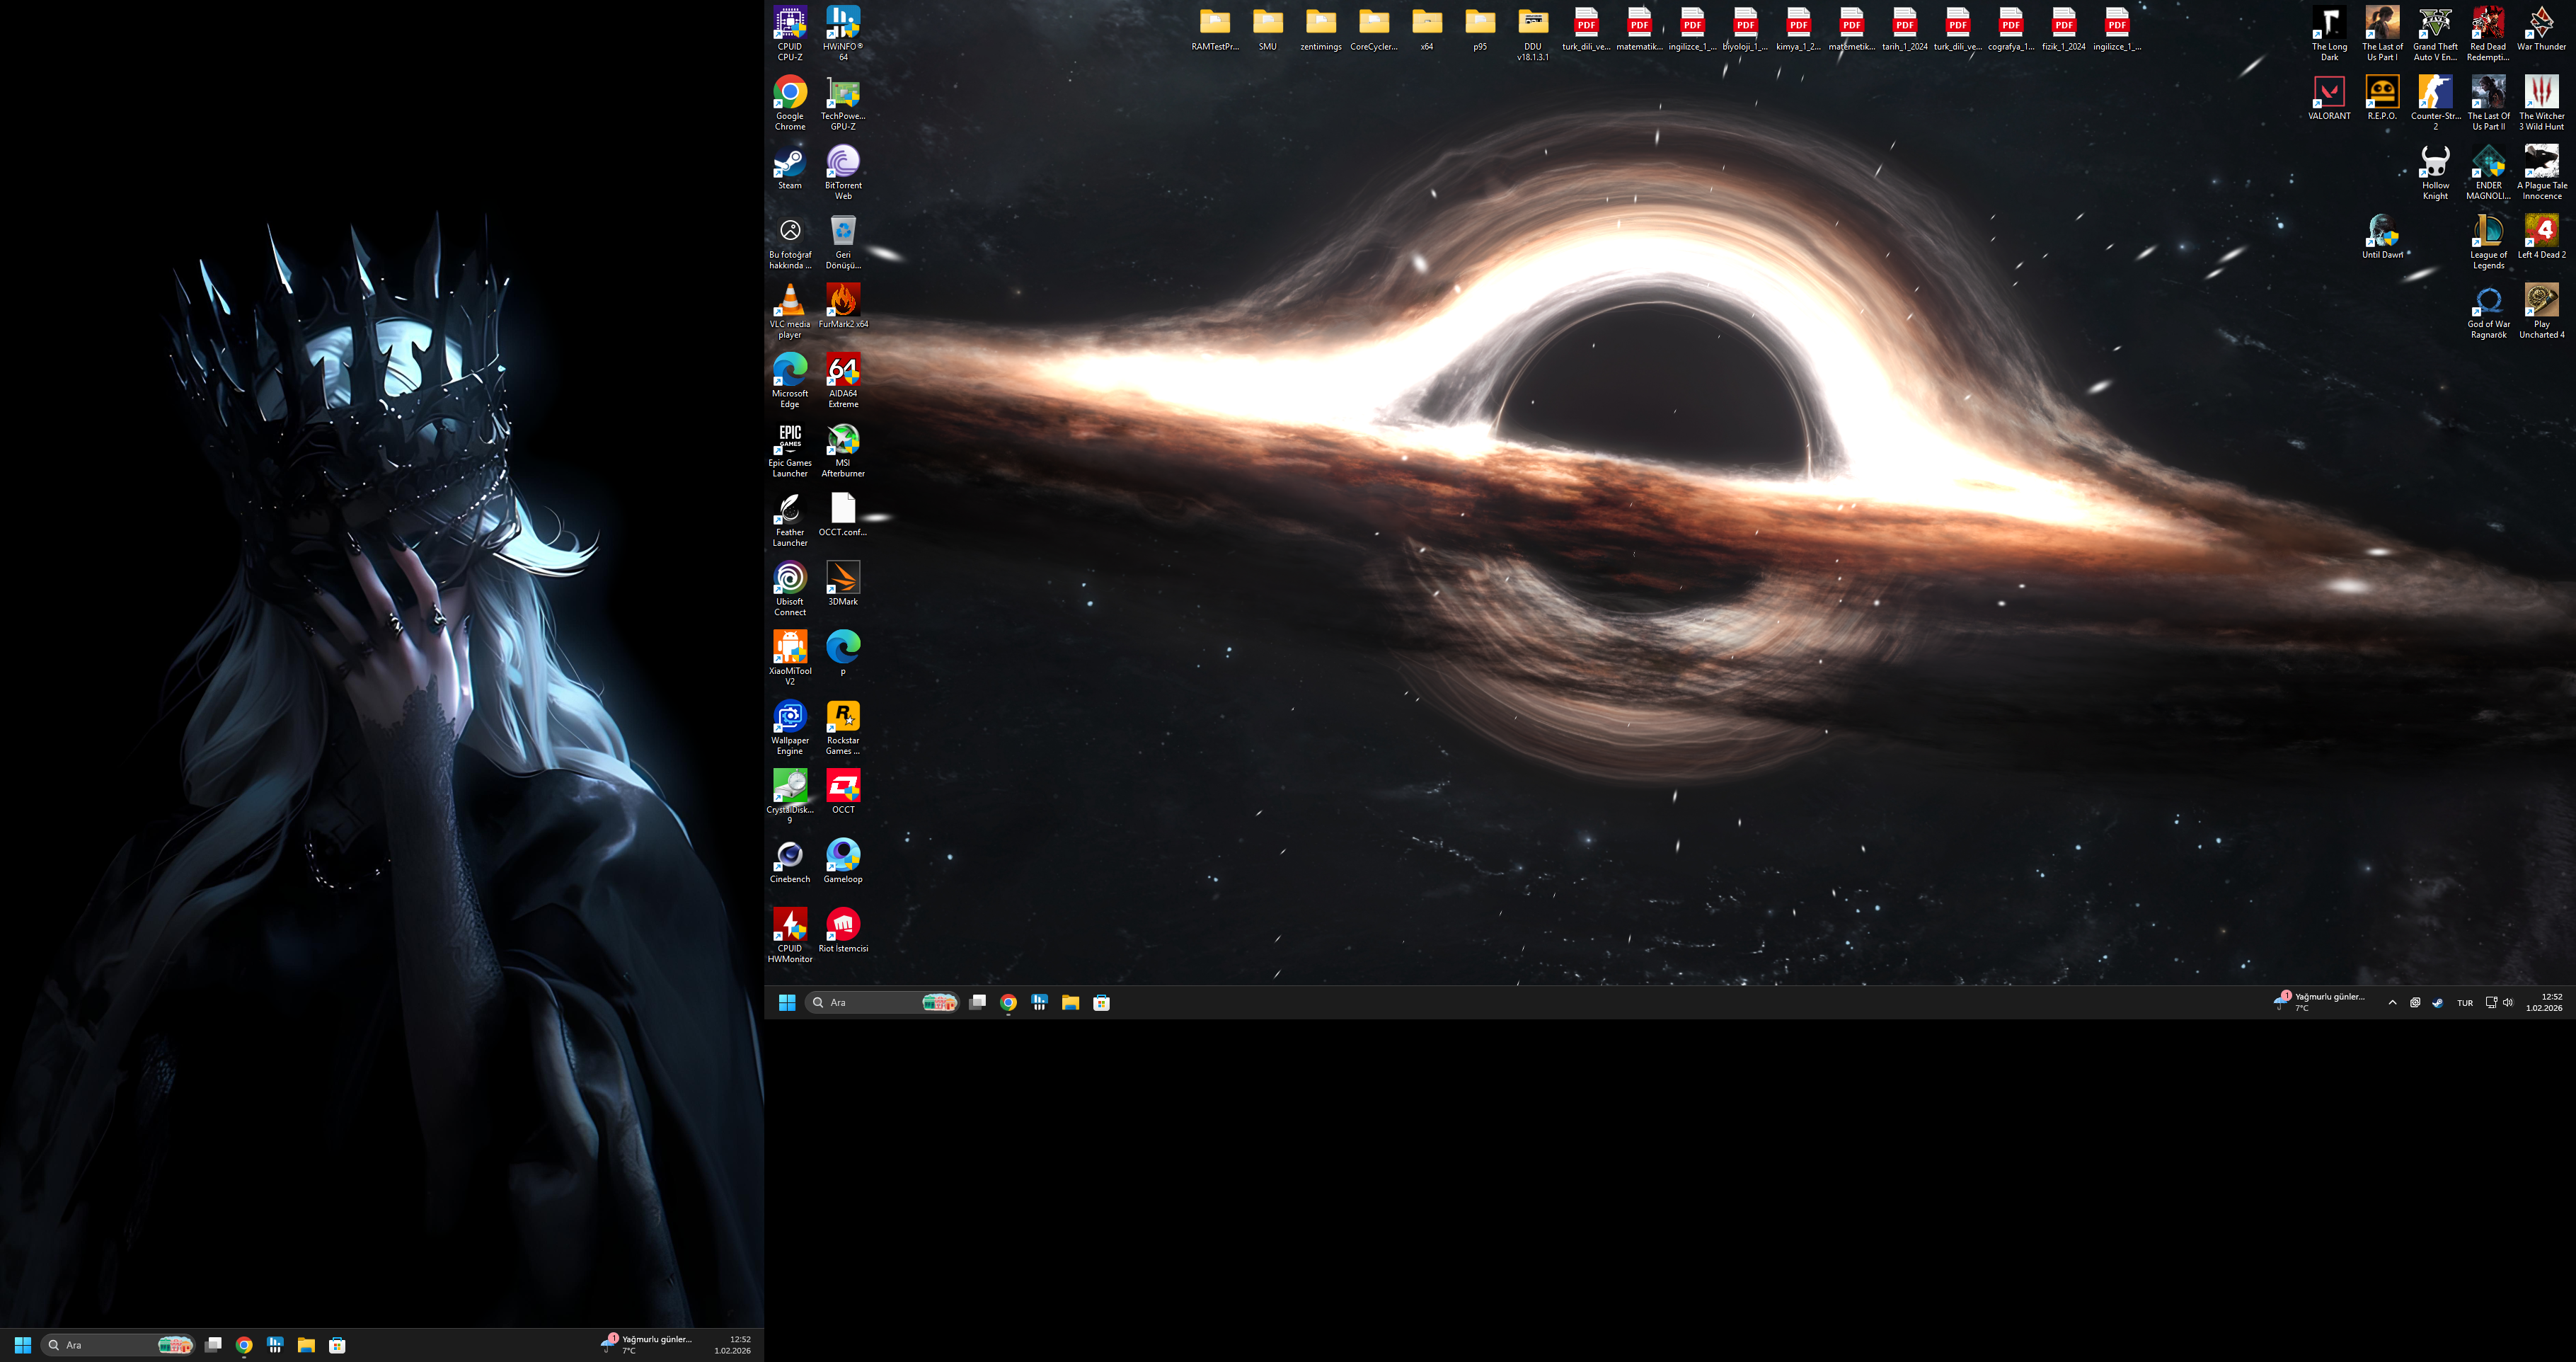Image resolution: width=2576 pixels, height=1362 pixels.
Task: Open the TUR keyboard language switcher
Action: click(2465, 1003)
